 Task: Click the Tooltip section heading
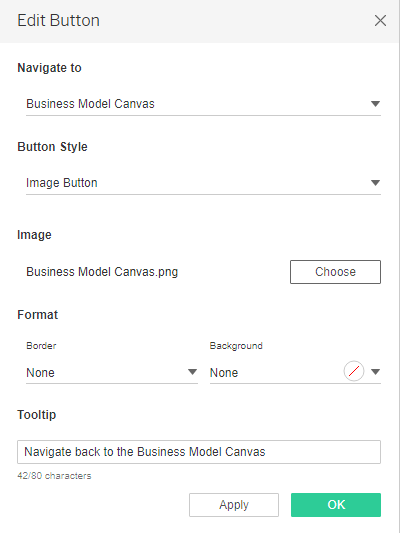(x=37, y=415)
